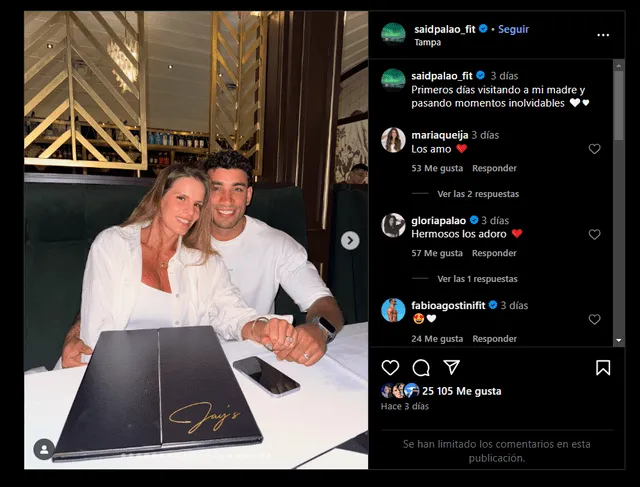Viewport: 640px width, 487px height.
Task: Open the three-dots more options menu
Action: tap(603, 35)
